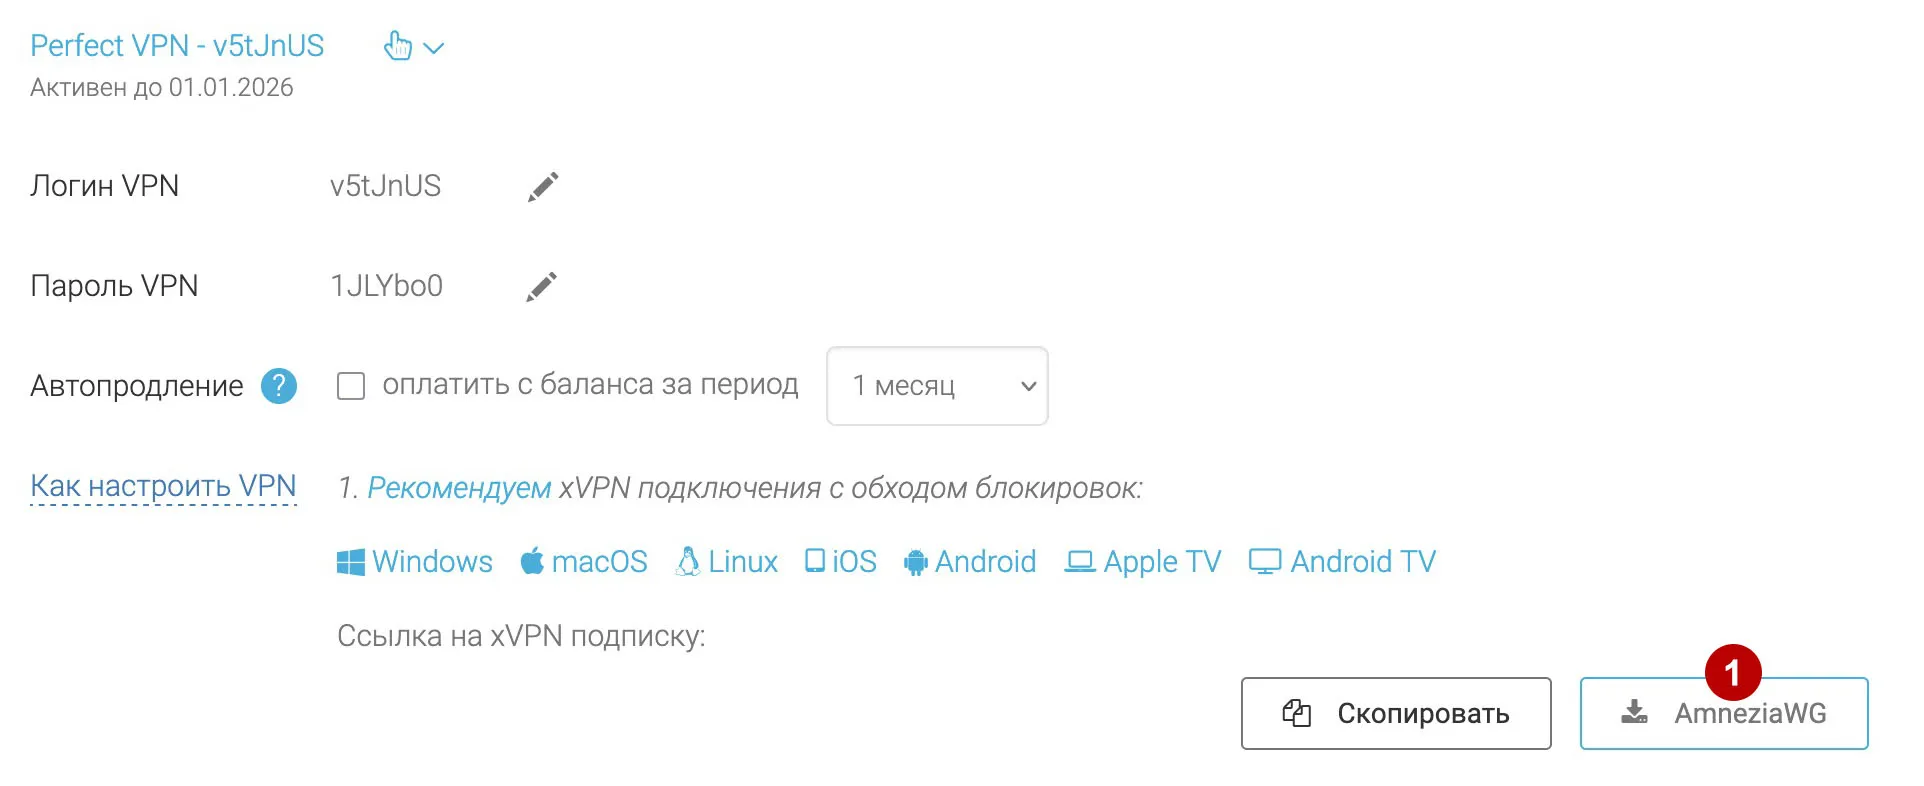The width and height of the screenshot is (1924, 786).
Task: Click the Windows logo icon
Action: point(351,562)
